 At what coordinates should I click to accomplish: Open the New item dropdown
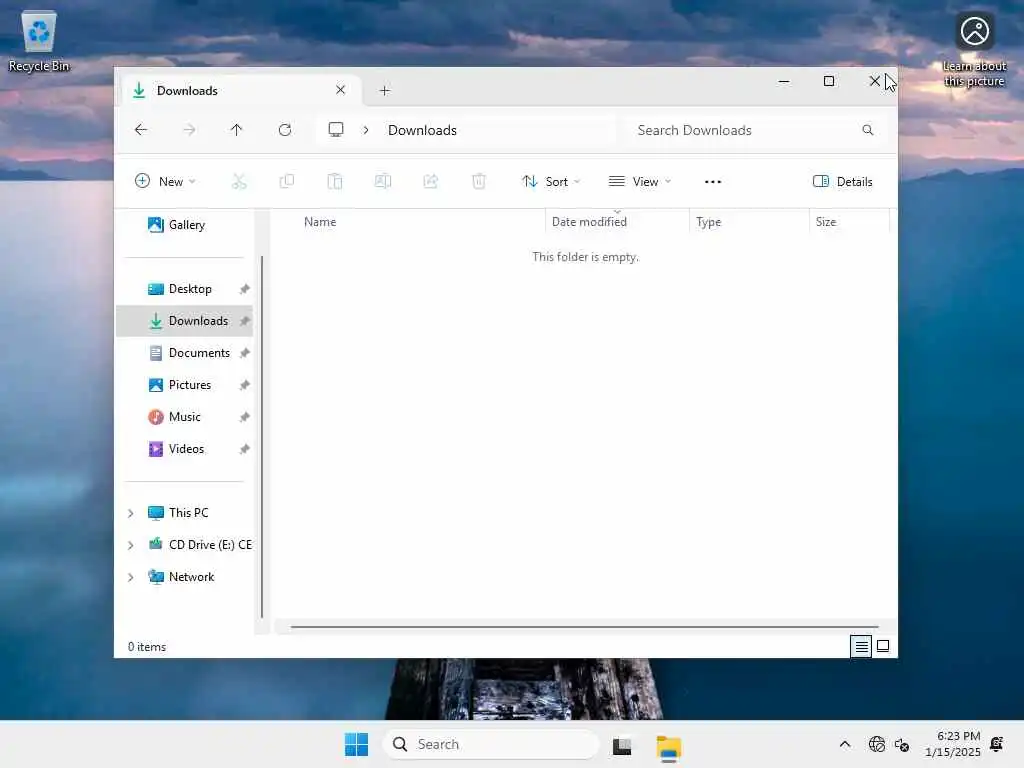pyautogui.click(x=165, y=182)
